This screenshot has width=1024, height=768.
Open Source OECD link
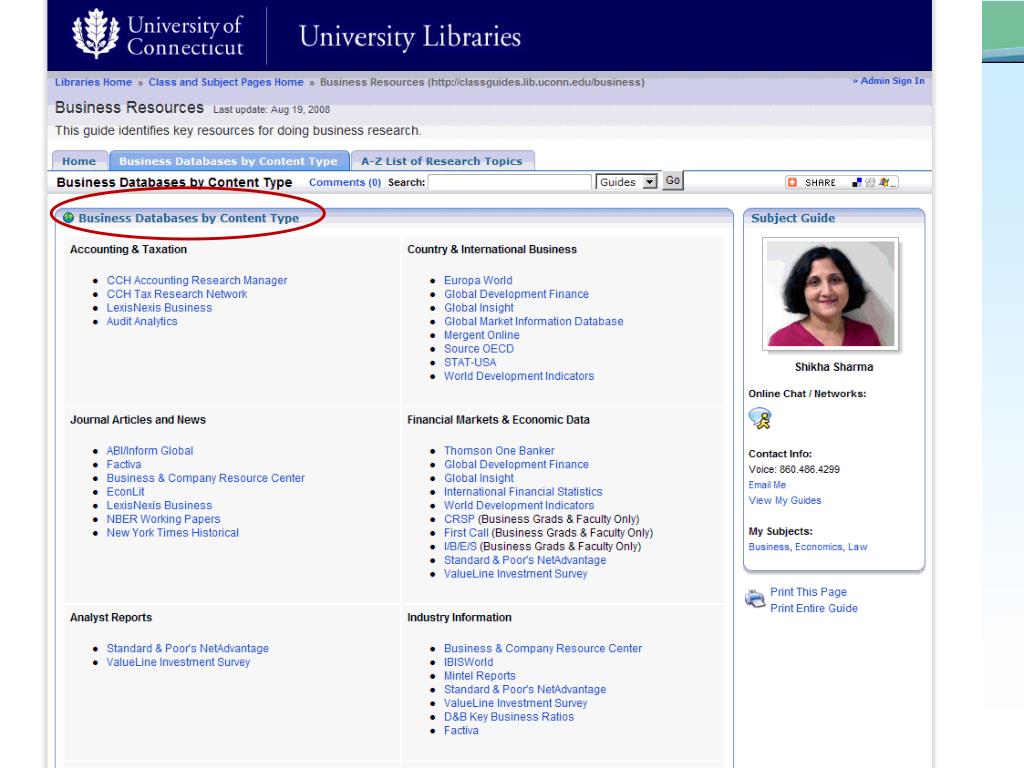pos(479,349)
